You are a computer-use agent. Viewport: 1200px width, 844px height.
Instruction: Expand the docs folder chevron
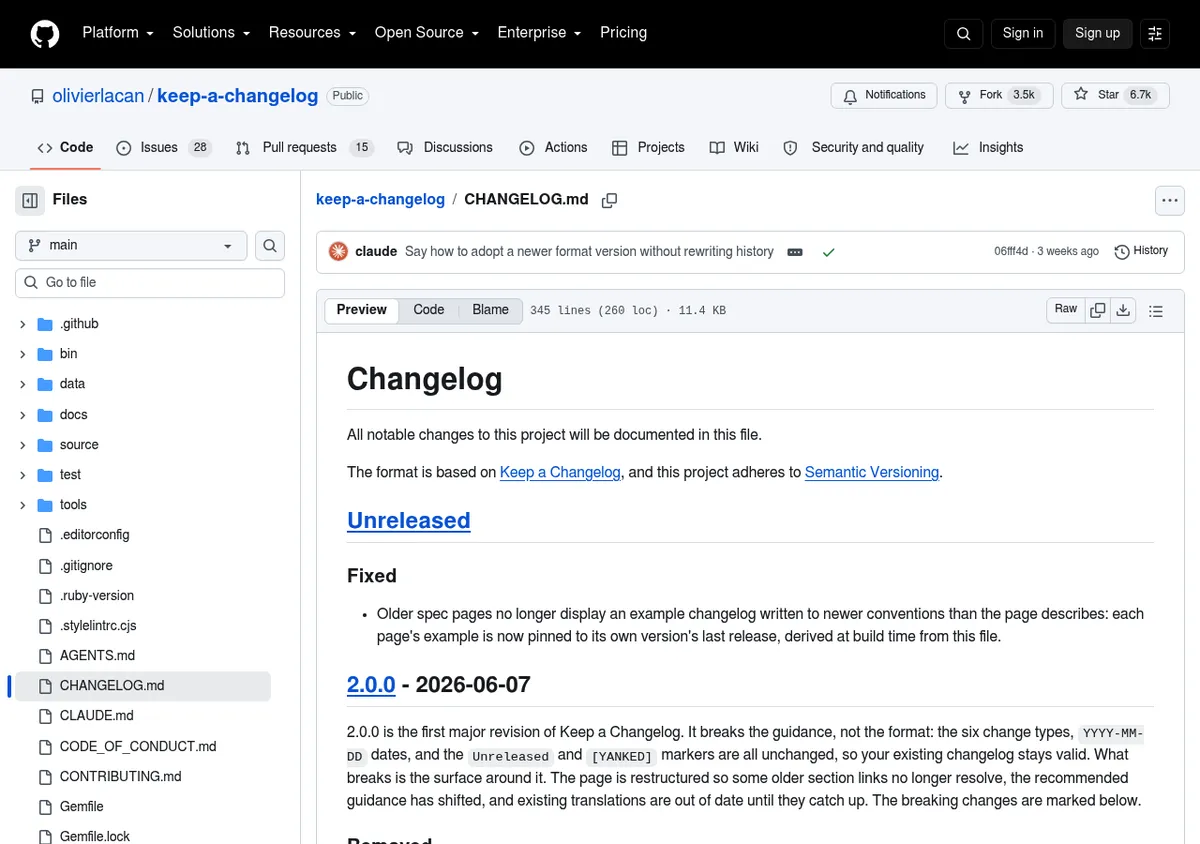tap(22, 415)
